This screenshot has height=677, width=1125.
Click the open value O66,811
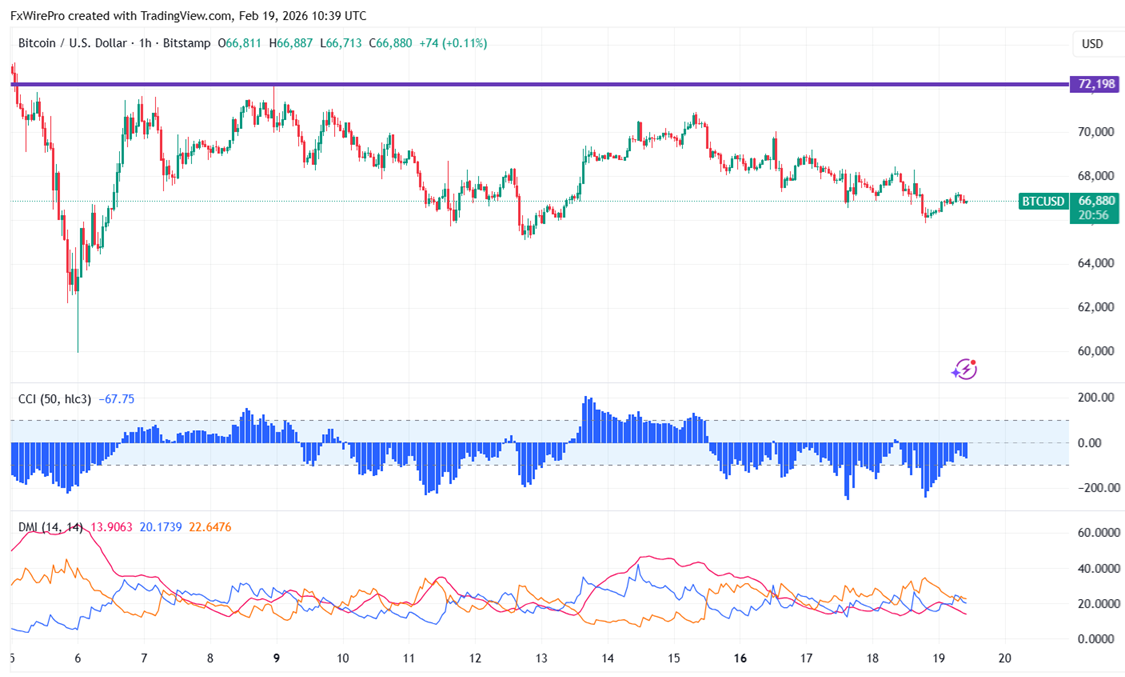point(240,43)
